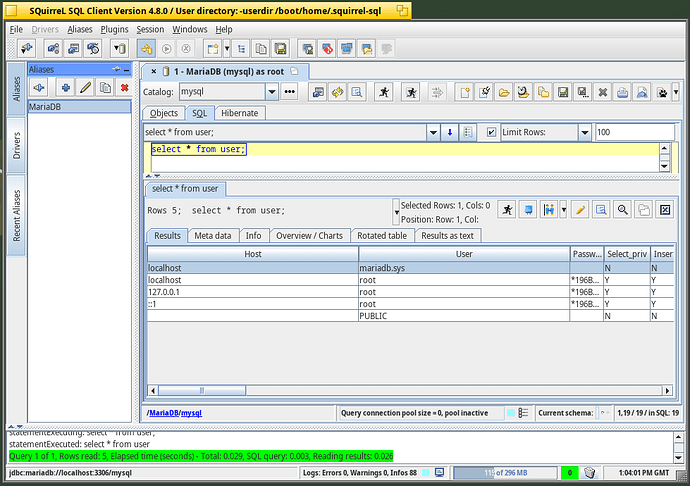Click the Save As icon in the session toolbar
Image resolution: width=690 pixels, height=486 pixels.
pos(583,92)
